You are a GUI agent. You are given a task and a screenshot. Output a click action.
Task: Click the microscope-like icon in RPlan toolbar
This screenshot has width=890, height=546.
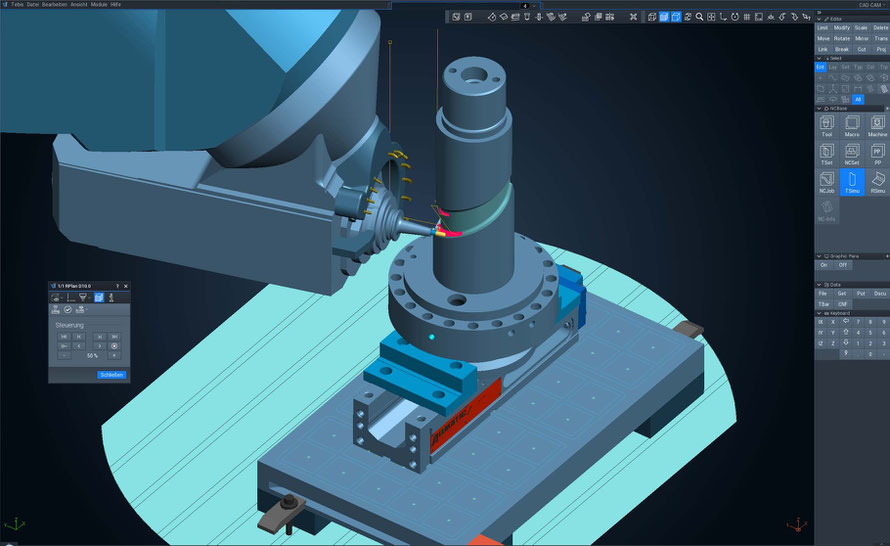[111, 297]
